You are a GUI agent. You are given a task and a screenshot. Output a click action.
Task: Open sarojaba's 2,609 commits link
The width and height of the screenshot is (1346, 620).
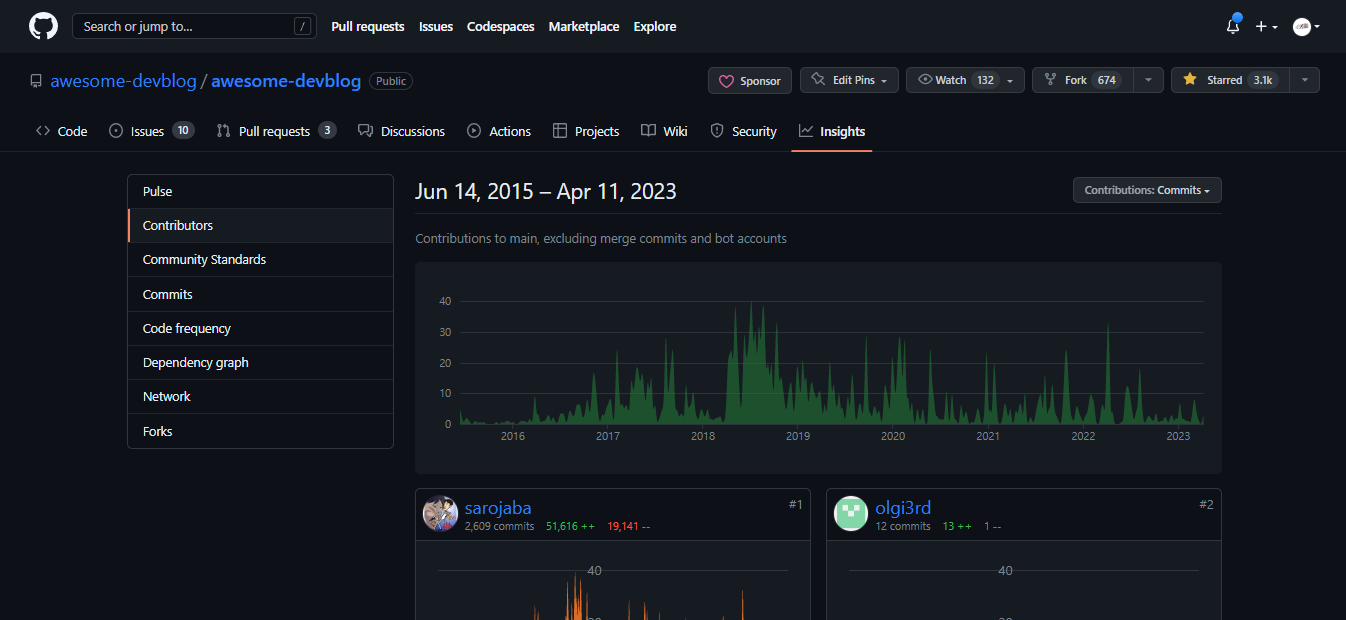point(499,526)
